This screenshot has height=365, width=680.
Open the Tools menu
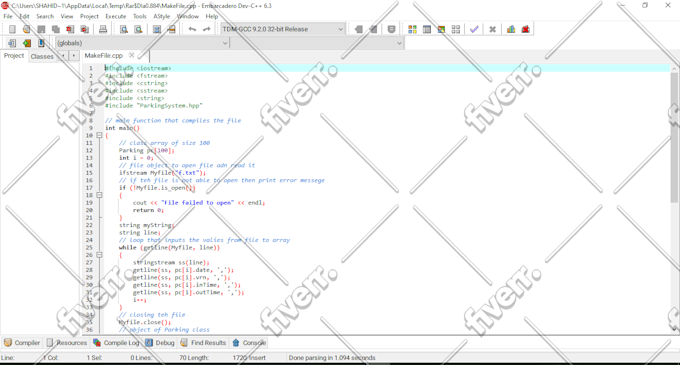pos(140,16)
